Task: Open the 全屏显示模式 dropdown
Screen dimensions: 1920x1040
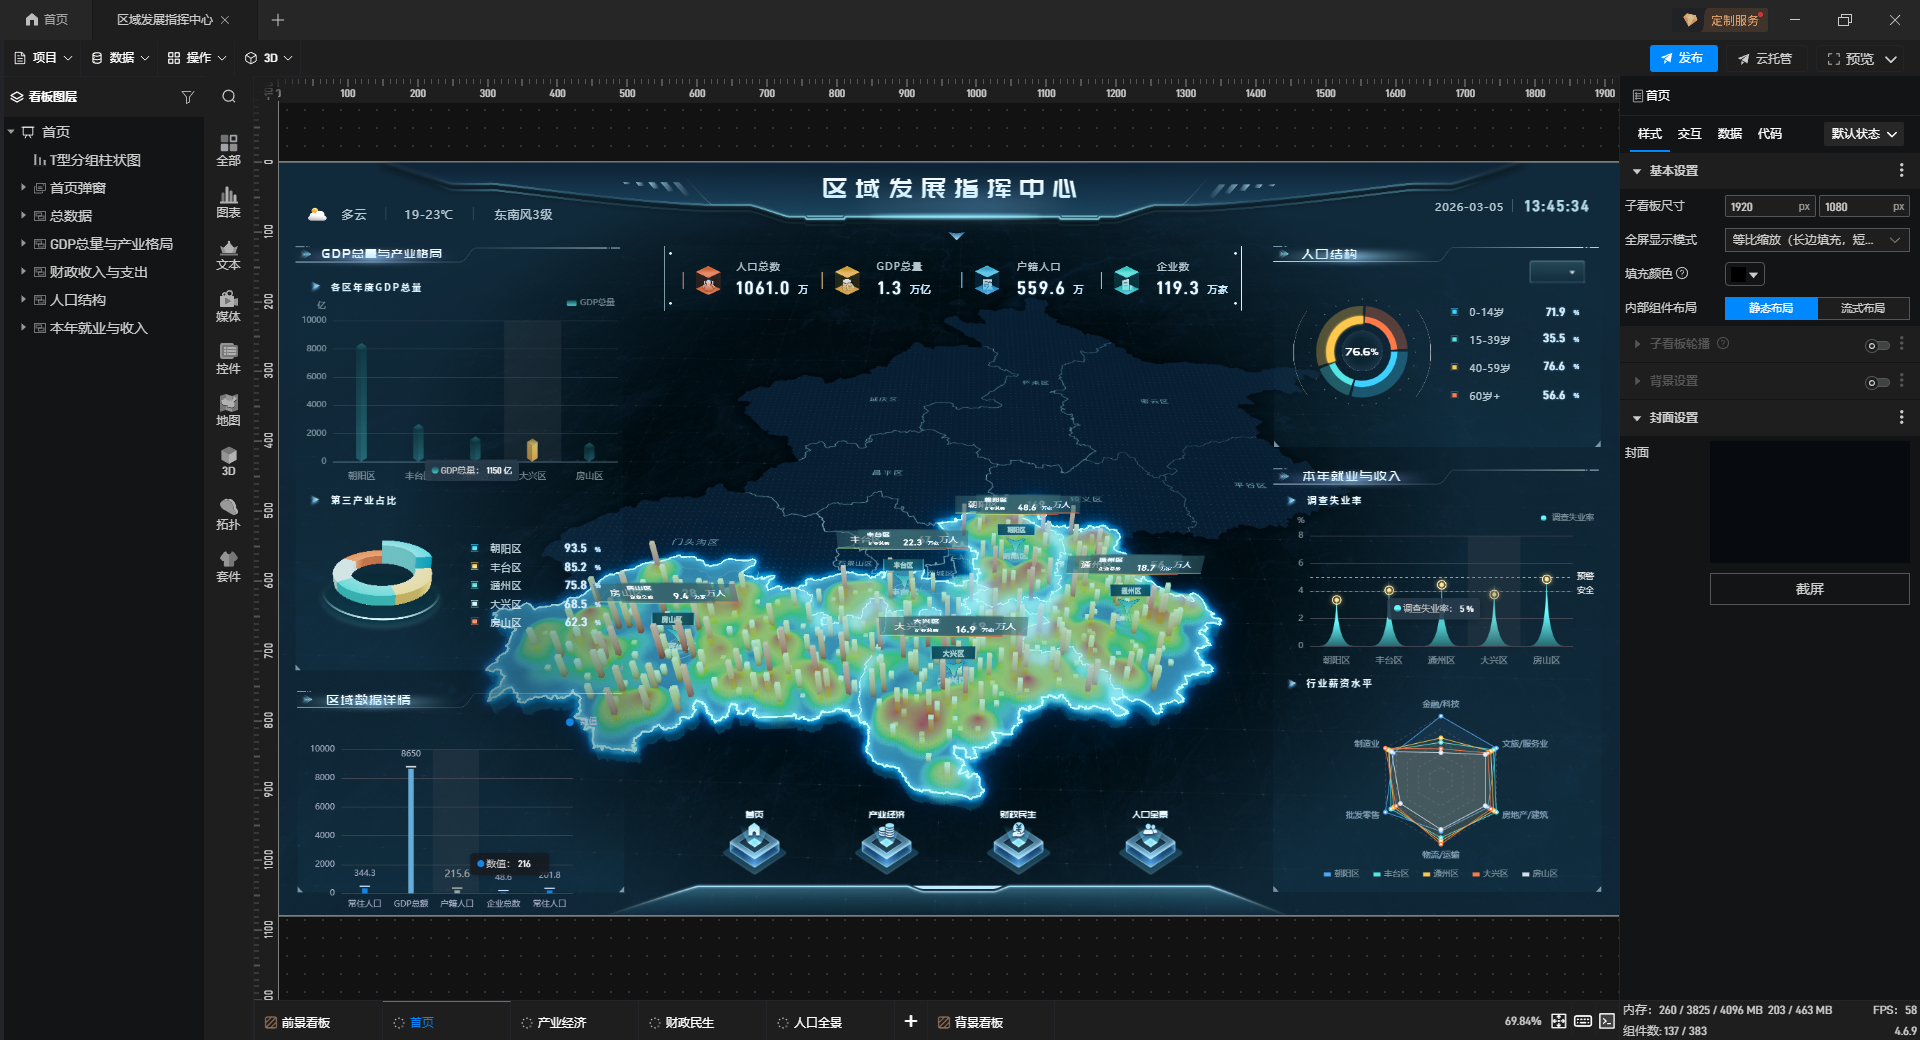Action: pyautogui.click(x=1816, y=240)
